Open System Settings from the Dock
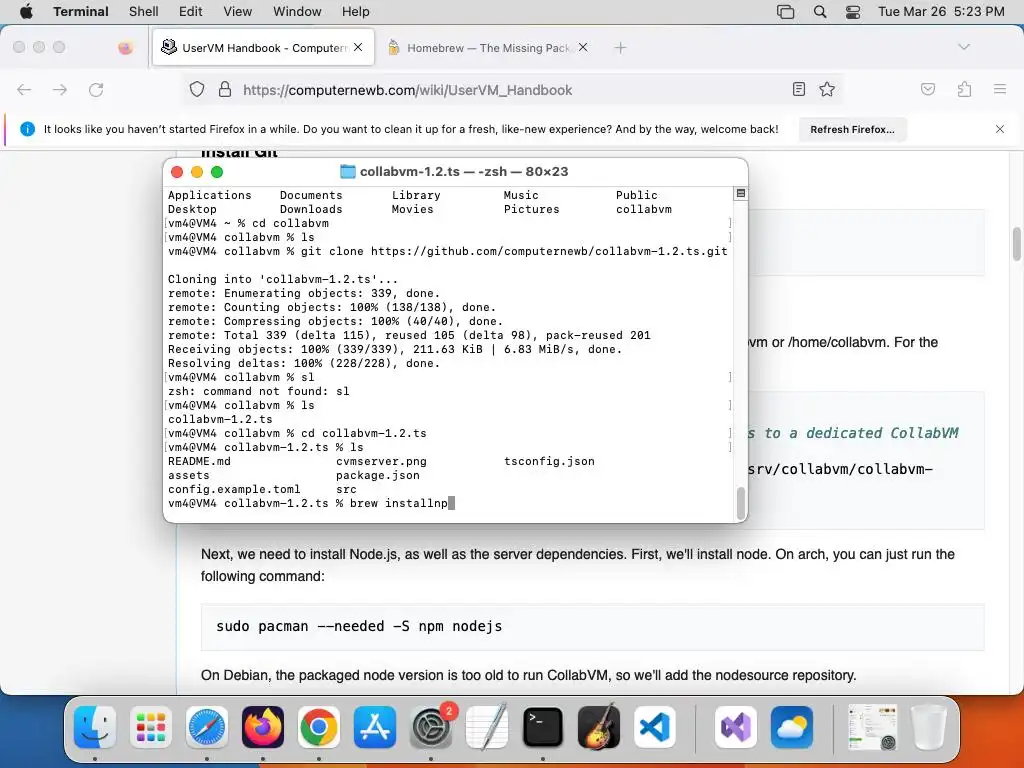The image size is (1024, 768). (x=431, y=727)
